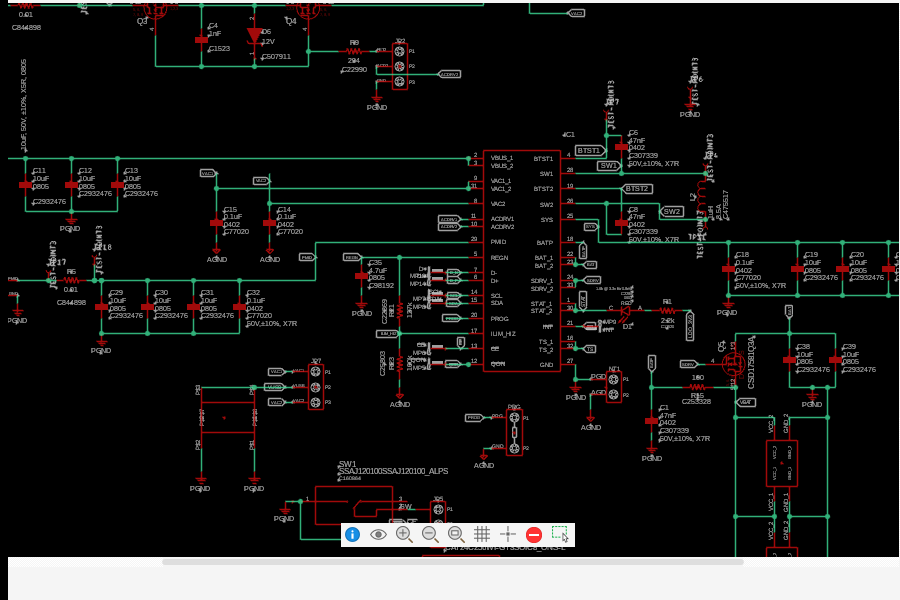Click the zoom to fit magnifier
The image size is (900, 600).
[x=456, y=535]
